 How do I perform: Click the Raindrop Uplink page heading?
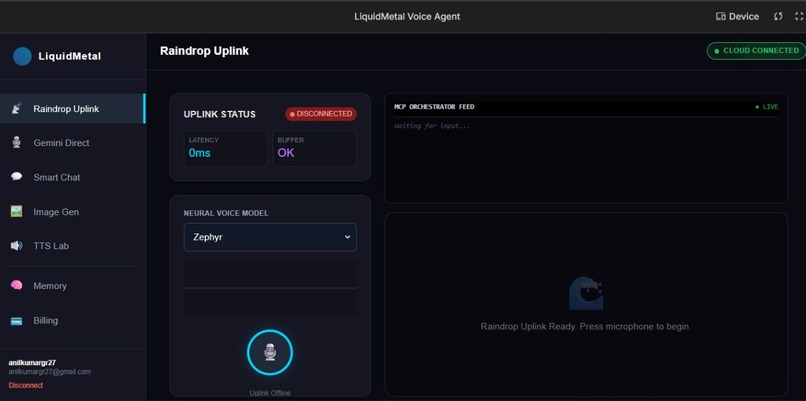205,51
